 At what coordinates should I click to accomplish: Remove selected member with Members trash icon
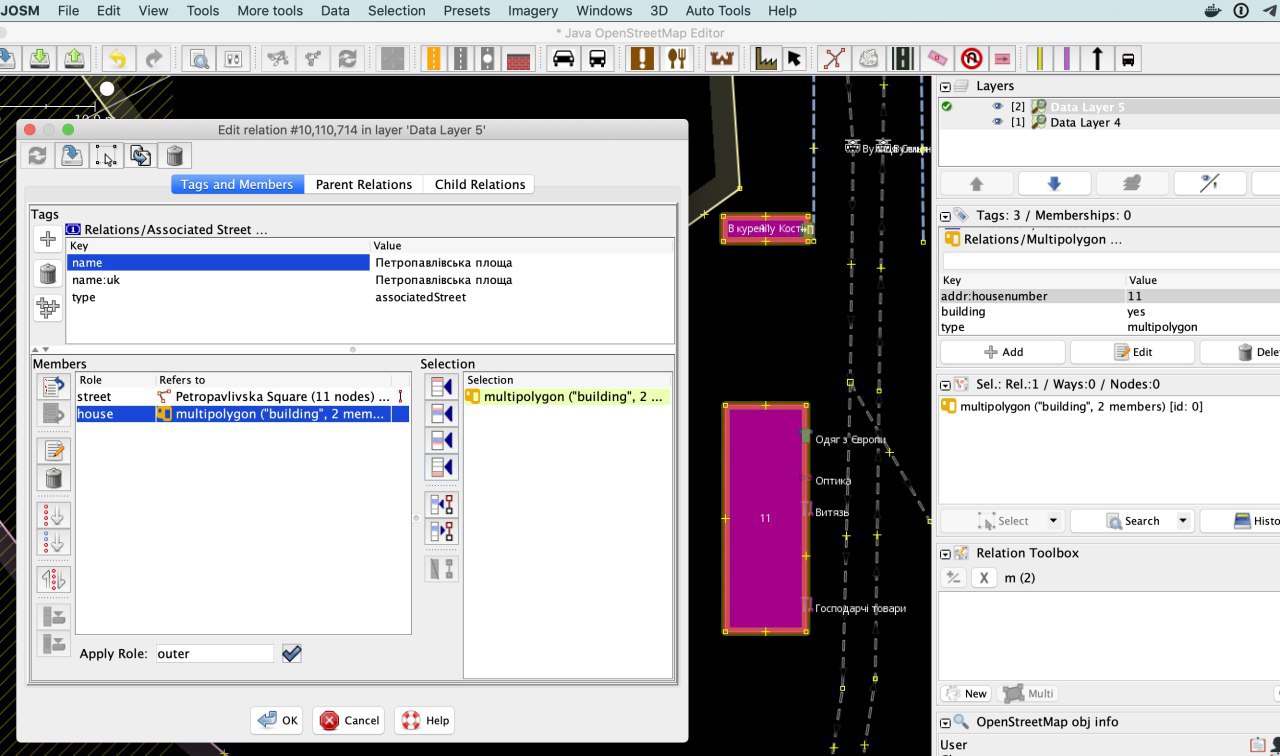(x=54, y=479)
